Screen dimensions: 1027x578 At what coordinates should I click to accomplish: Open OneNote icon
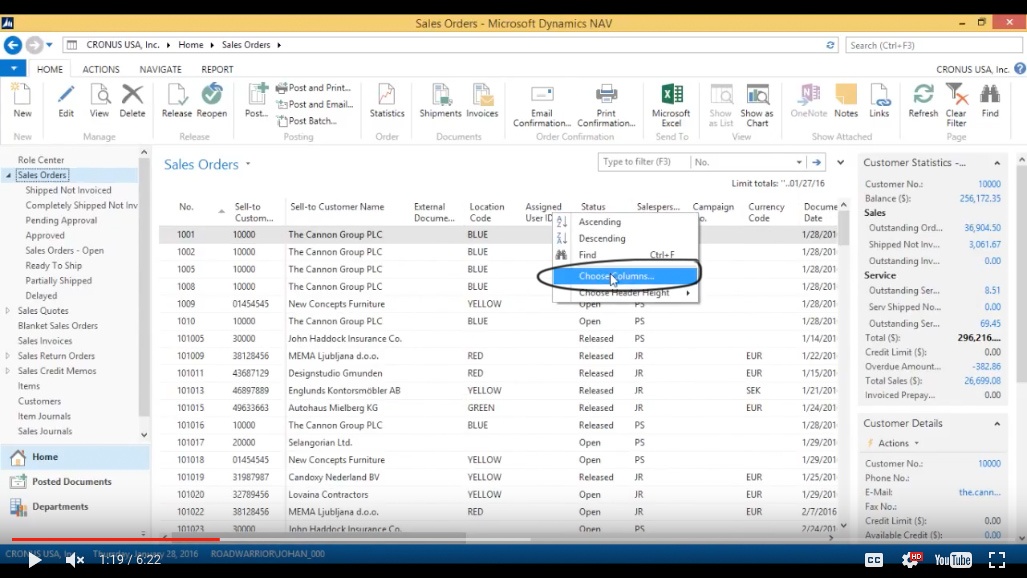pyautogui.click(x=808, y=95)
